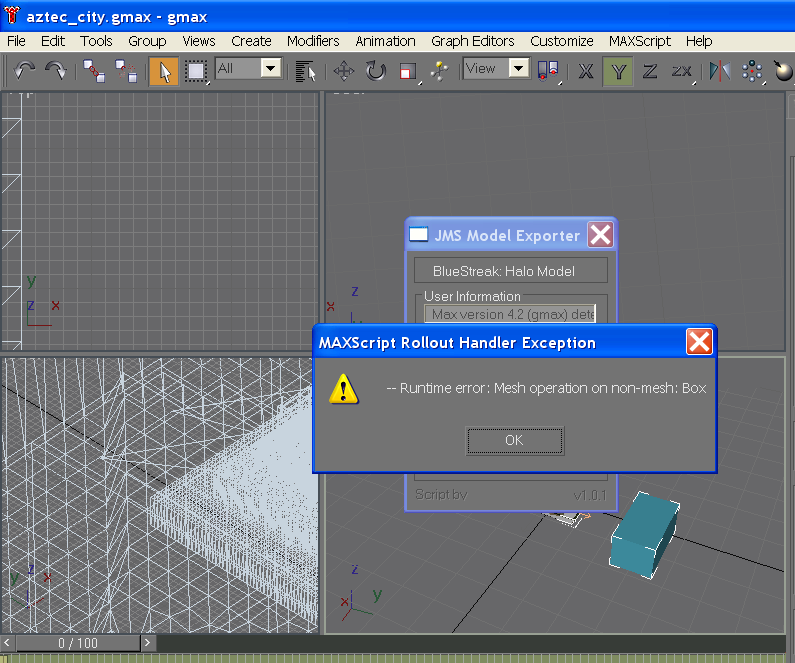The image size is (795, 663).
Task: Open the selection filter 'All' dropdown
Action: pyautogui.click(x=249, y=68)
